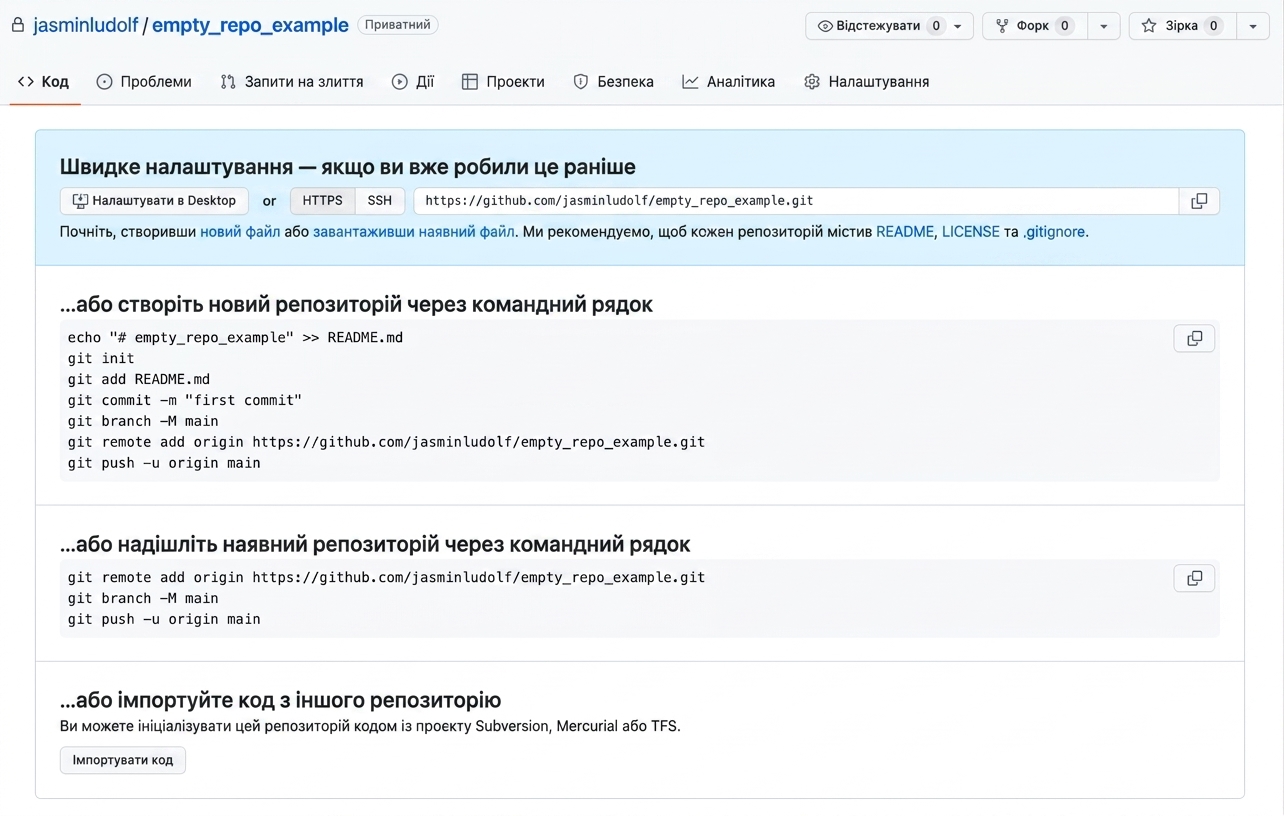1284x816 pixels.
Task: Select HTTPS clone protocol
Action: tap(323, 201)
